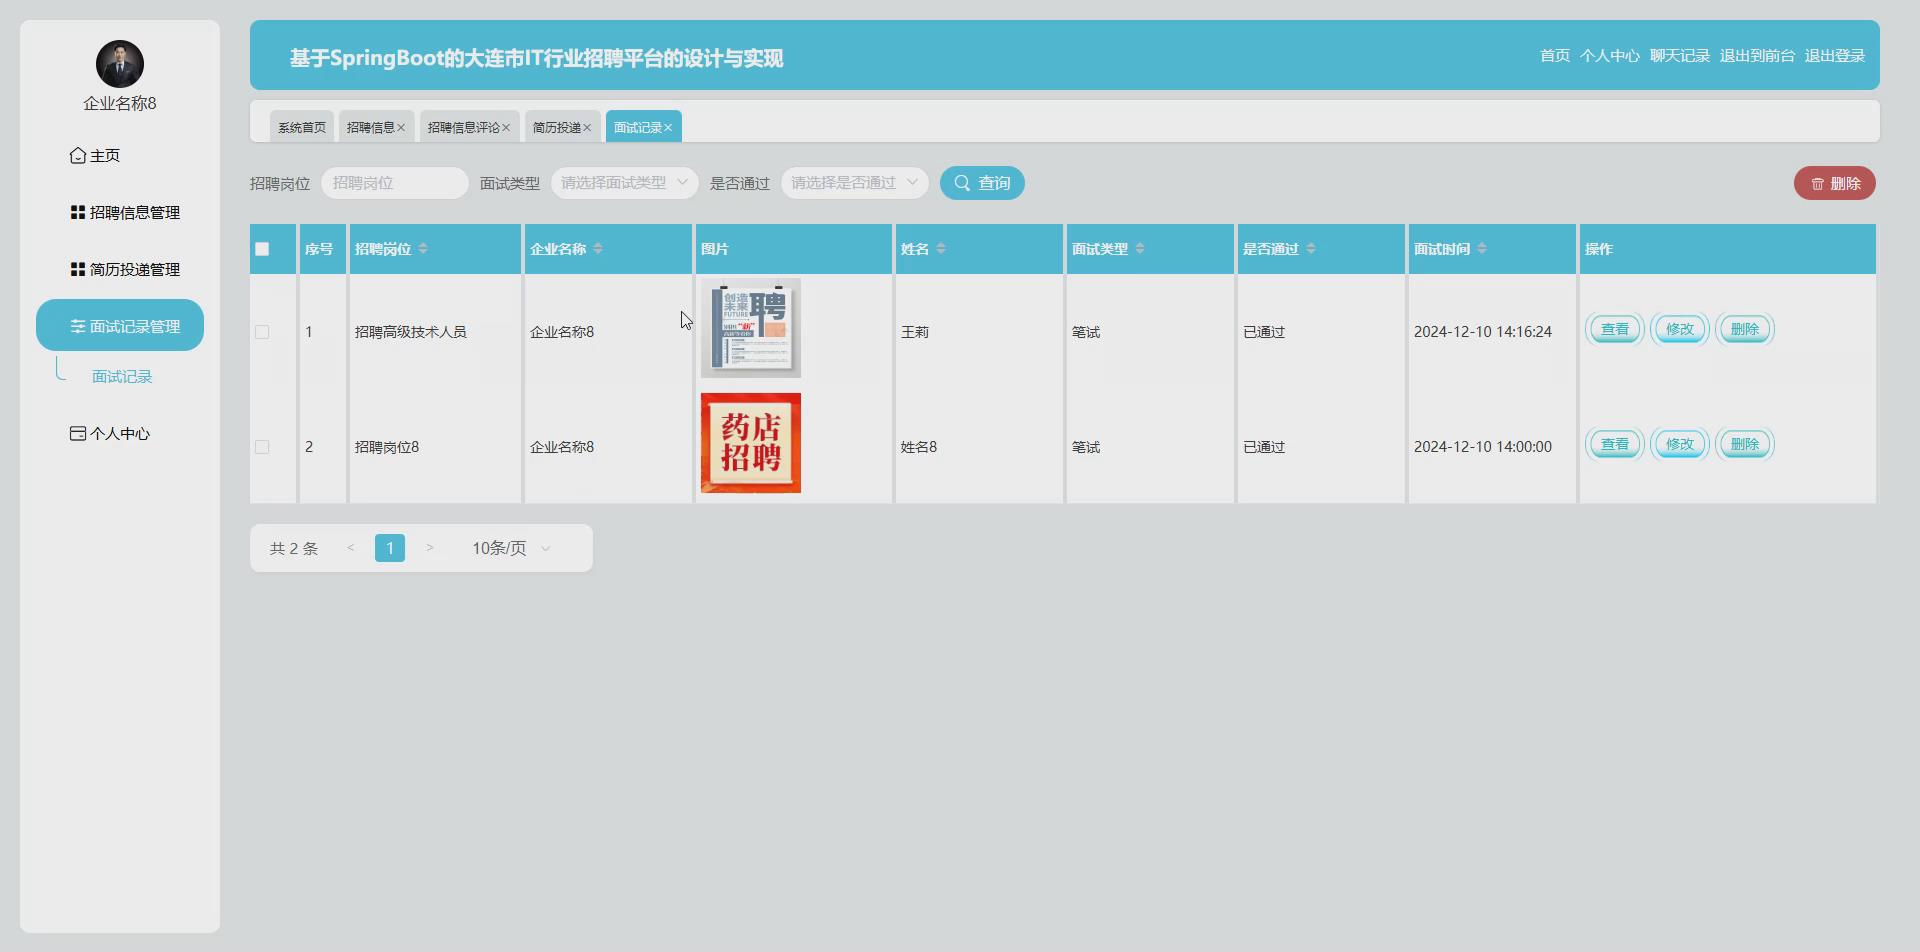Click 删除 for 姓名8 row
This screenshot has height=952, width=1920.
pos(1745,444)
